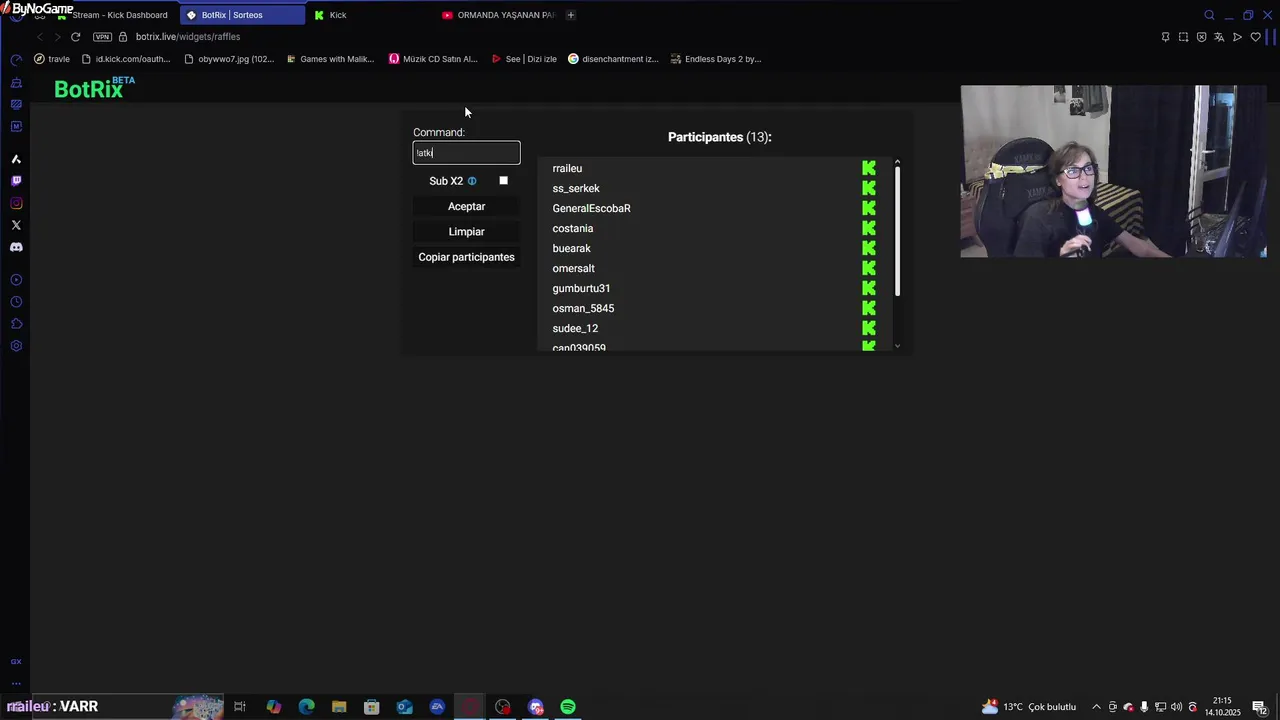
Task: Open the snapshot capture icon in toolbar
Action: [1183, 37]
